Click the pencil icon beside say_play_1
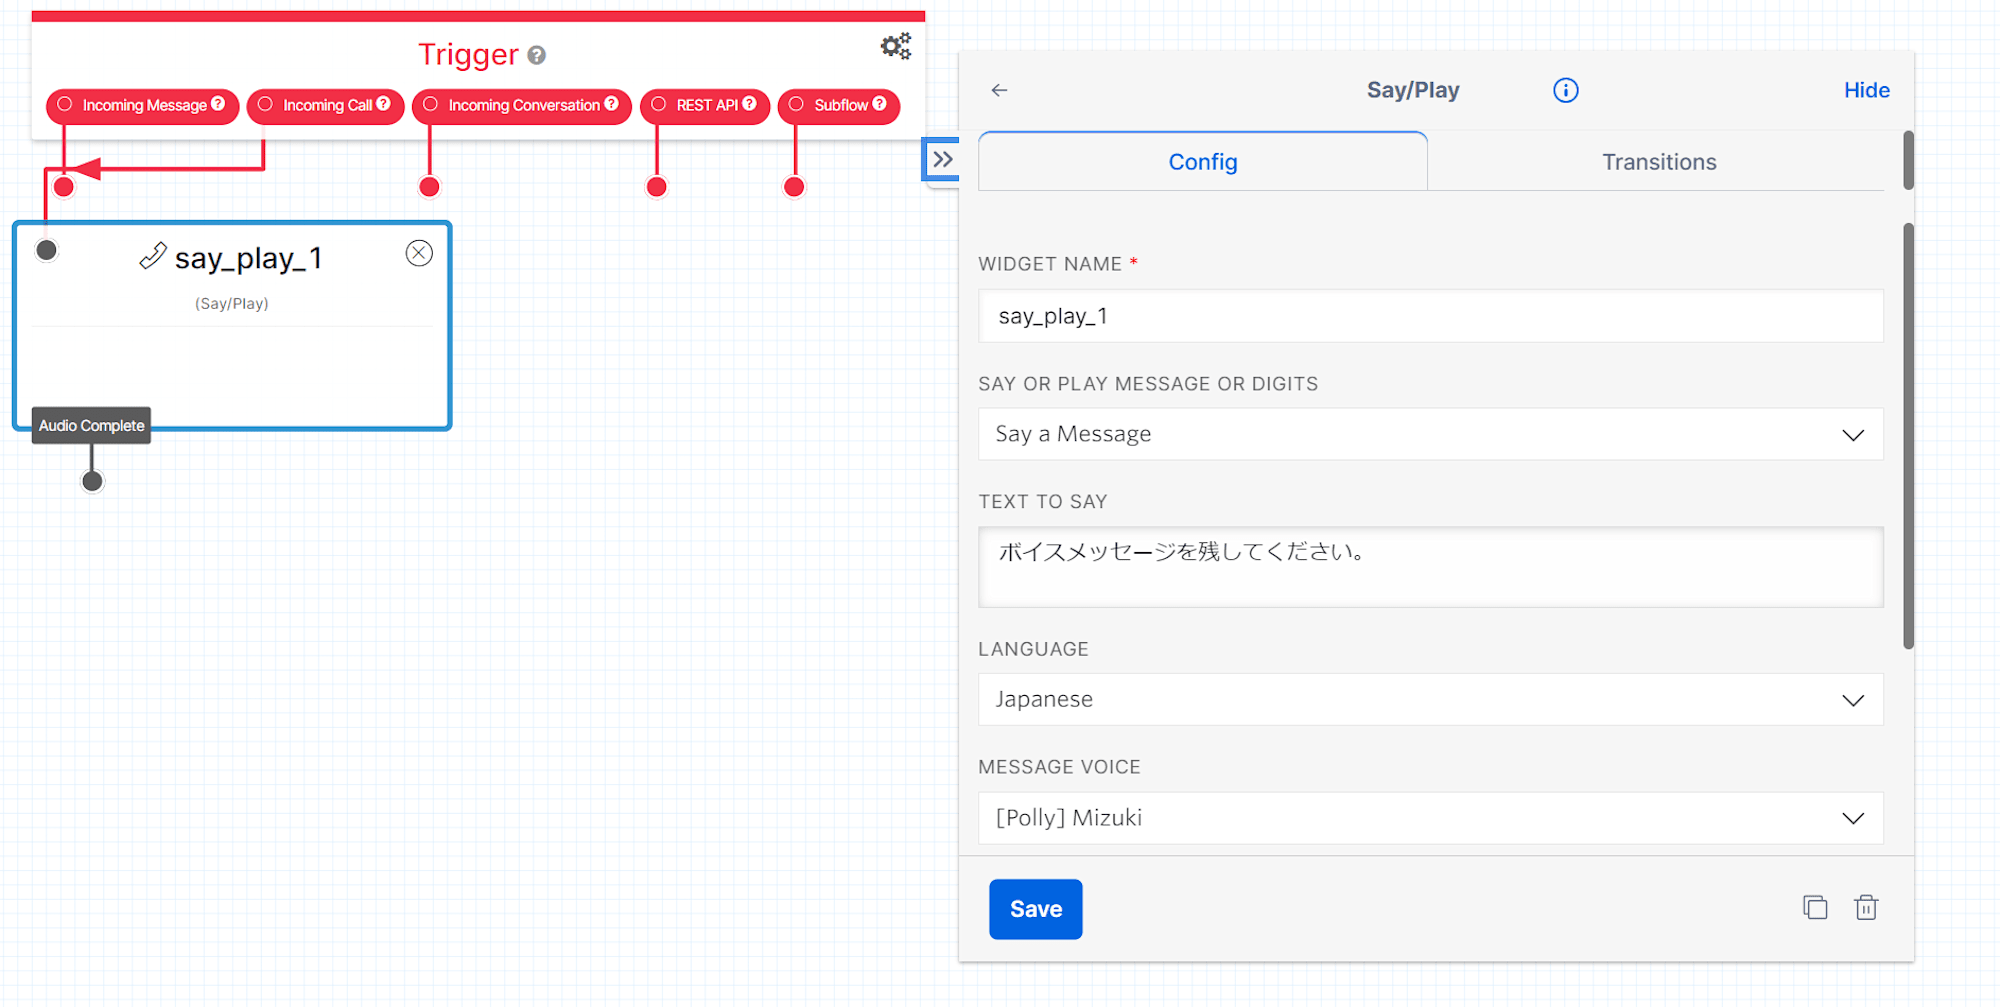The image size is (2000, 1007). 152,256
